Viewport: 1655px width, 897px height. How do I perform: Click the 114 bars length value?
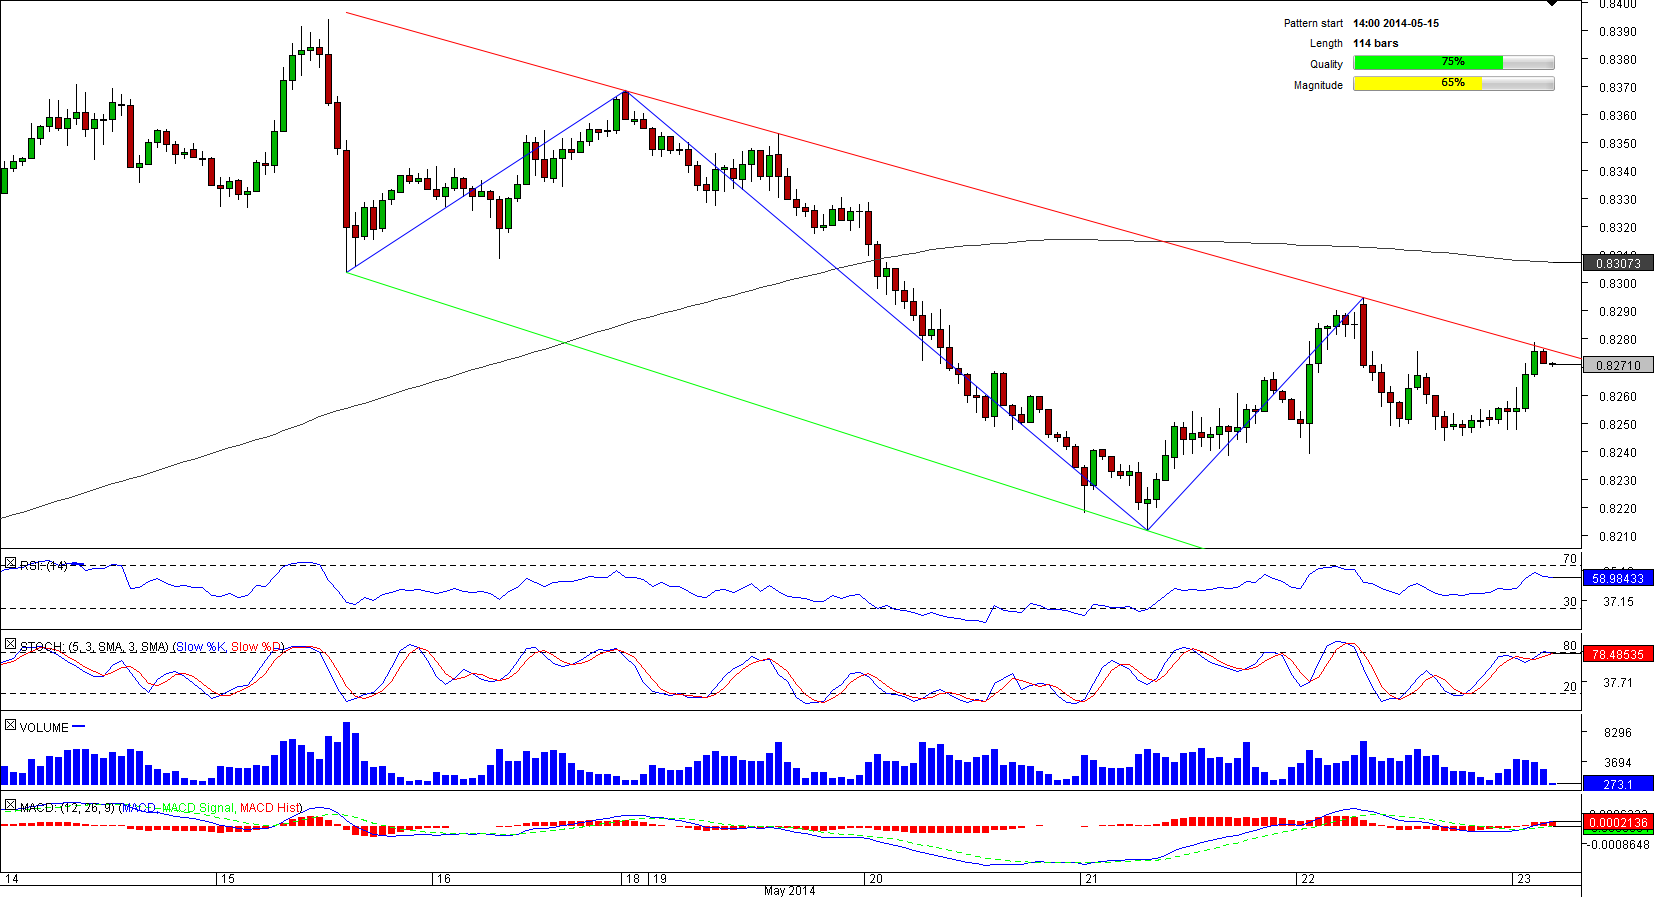[1376, 43]
